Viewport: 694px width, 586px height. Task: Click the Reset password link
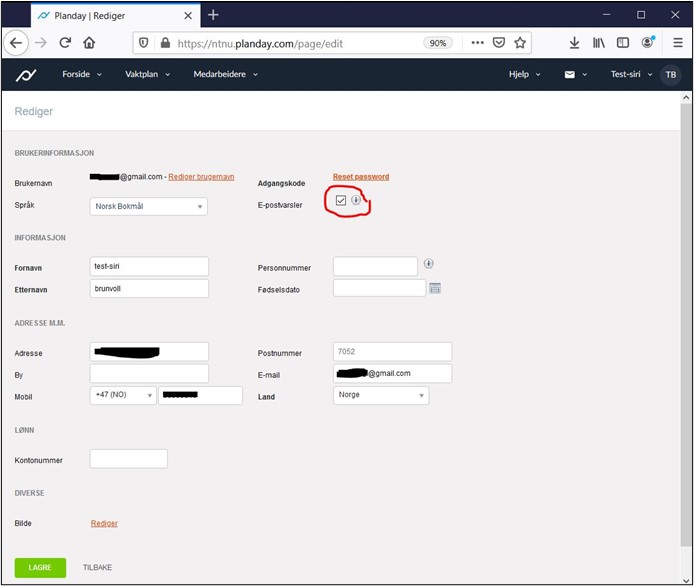[360, 177]
